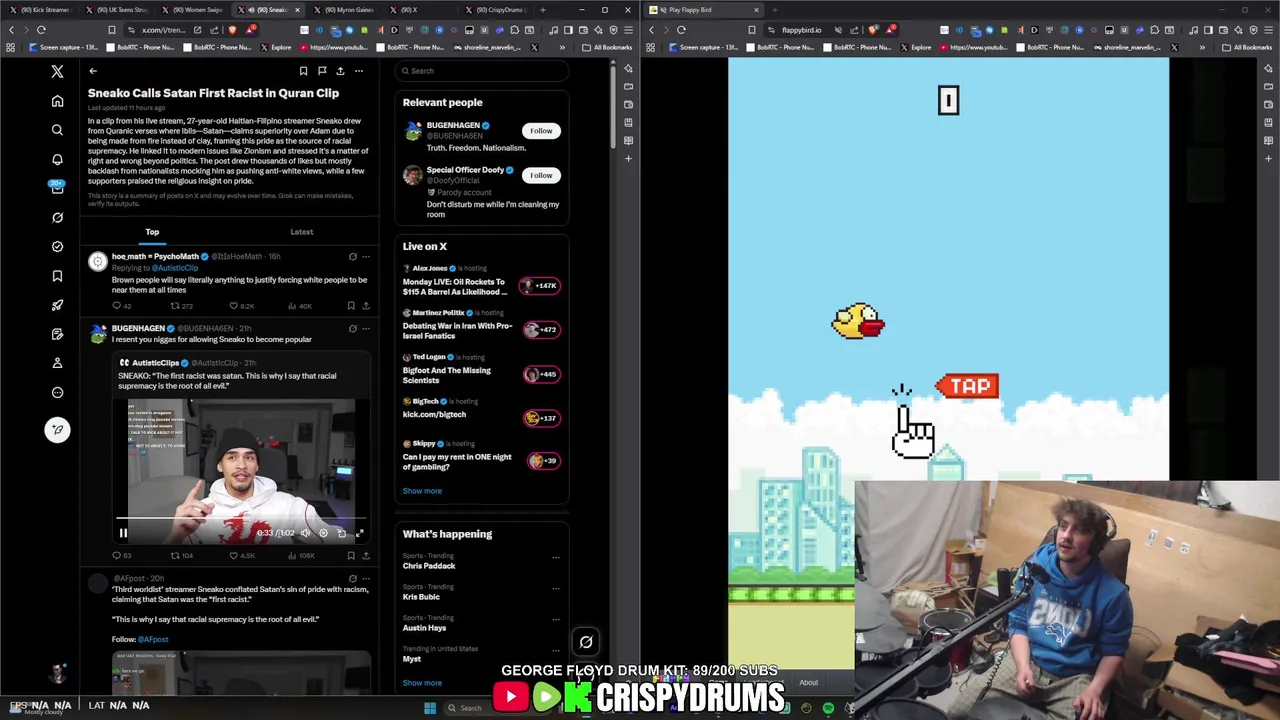Open Bookmarks in the X sidebar

(57, 276)
